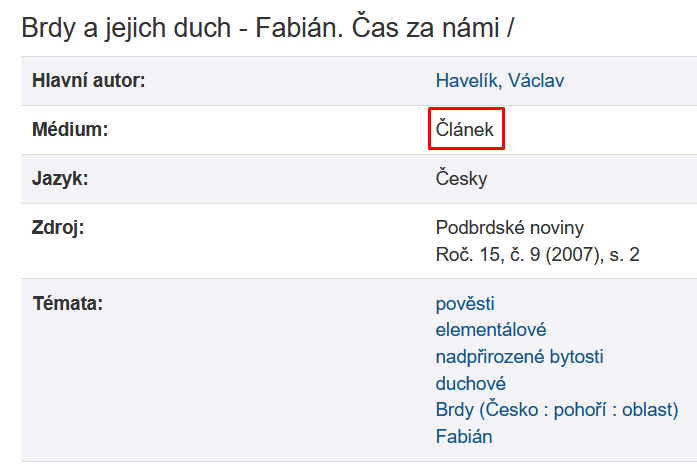Open the elementálové topic link
This screenshot has width=697, height=465.
click(x=491, y=330)
